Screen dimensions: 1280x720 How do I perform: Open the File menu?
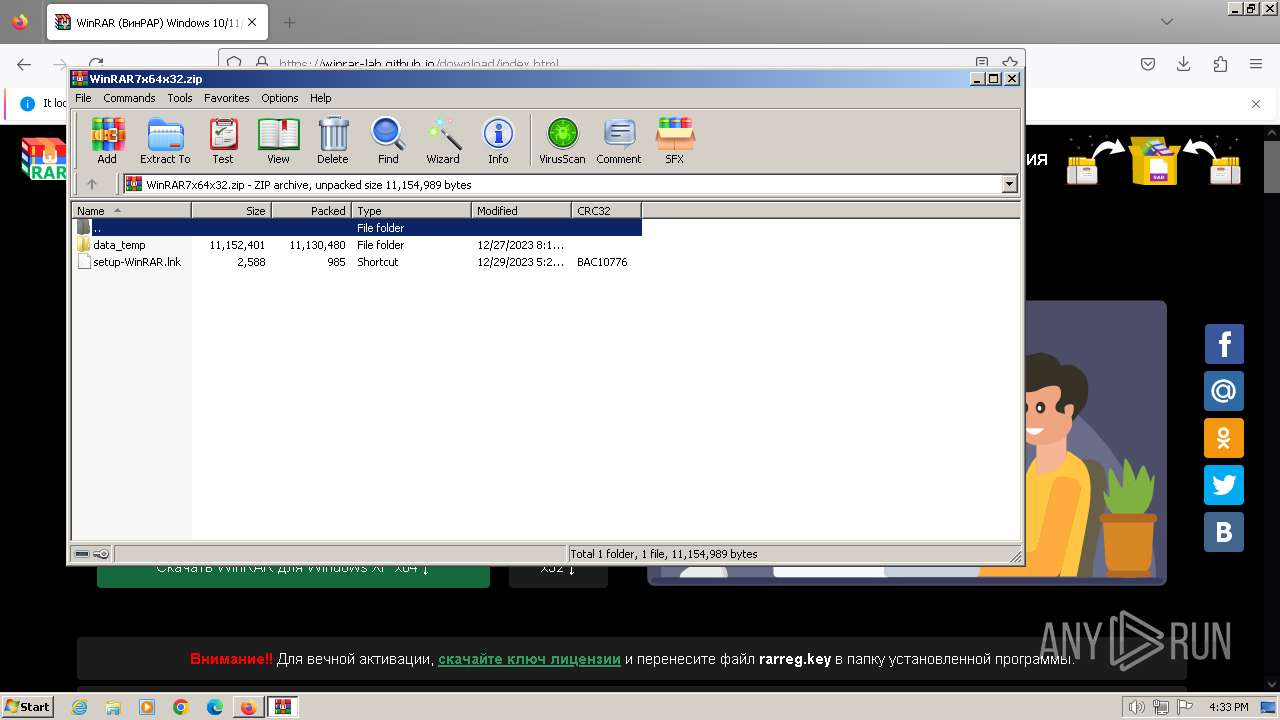click(x=83, y=98)
